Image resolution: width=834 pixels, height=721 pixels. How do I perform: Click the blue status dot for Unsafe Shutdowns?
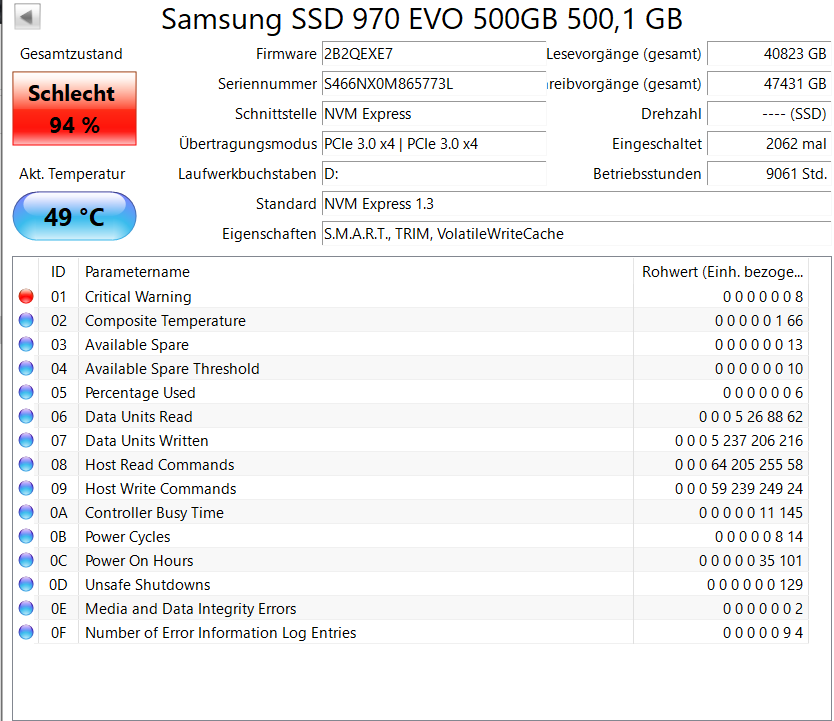26,584
